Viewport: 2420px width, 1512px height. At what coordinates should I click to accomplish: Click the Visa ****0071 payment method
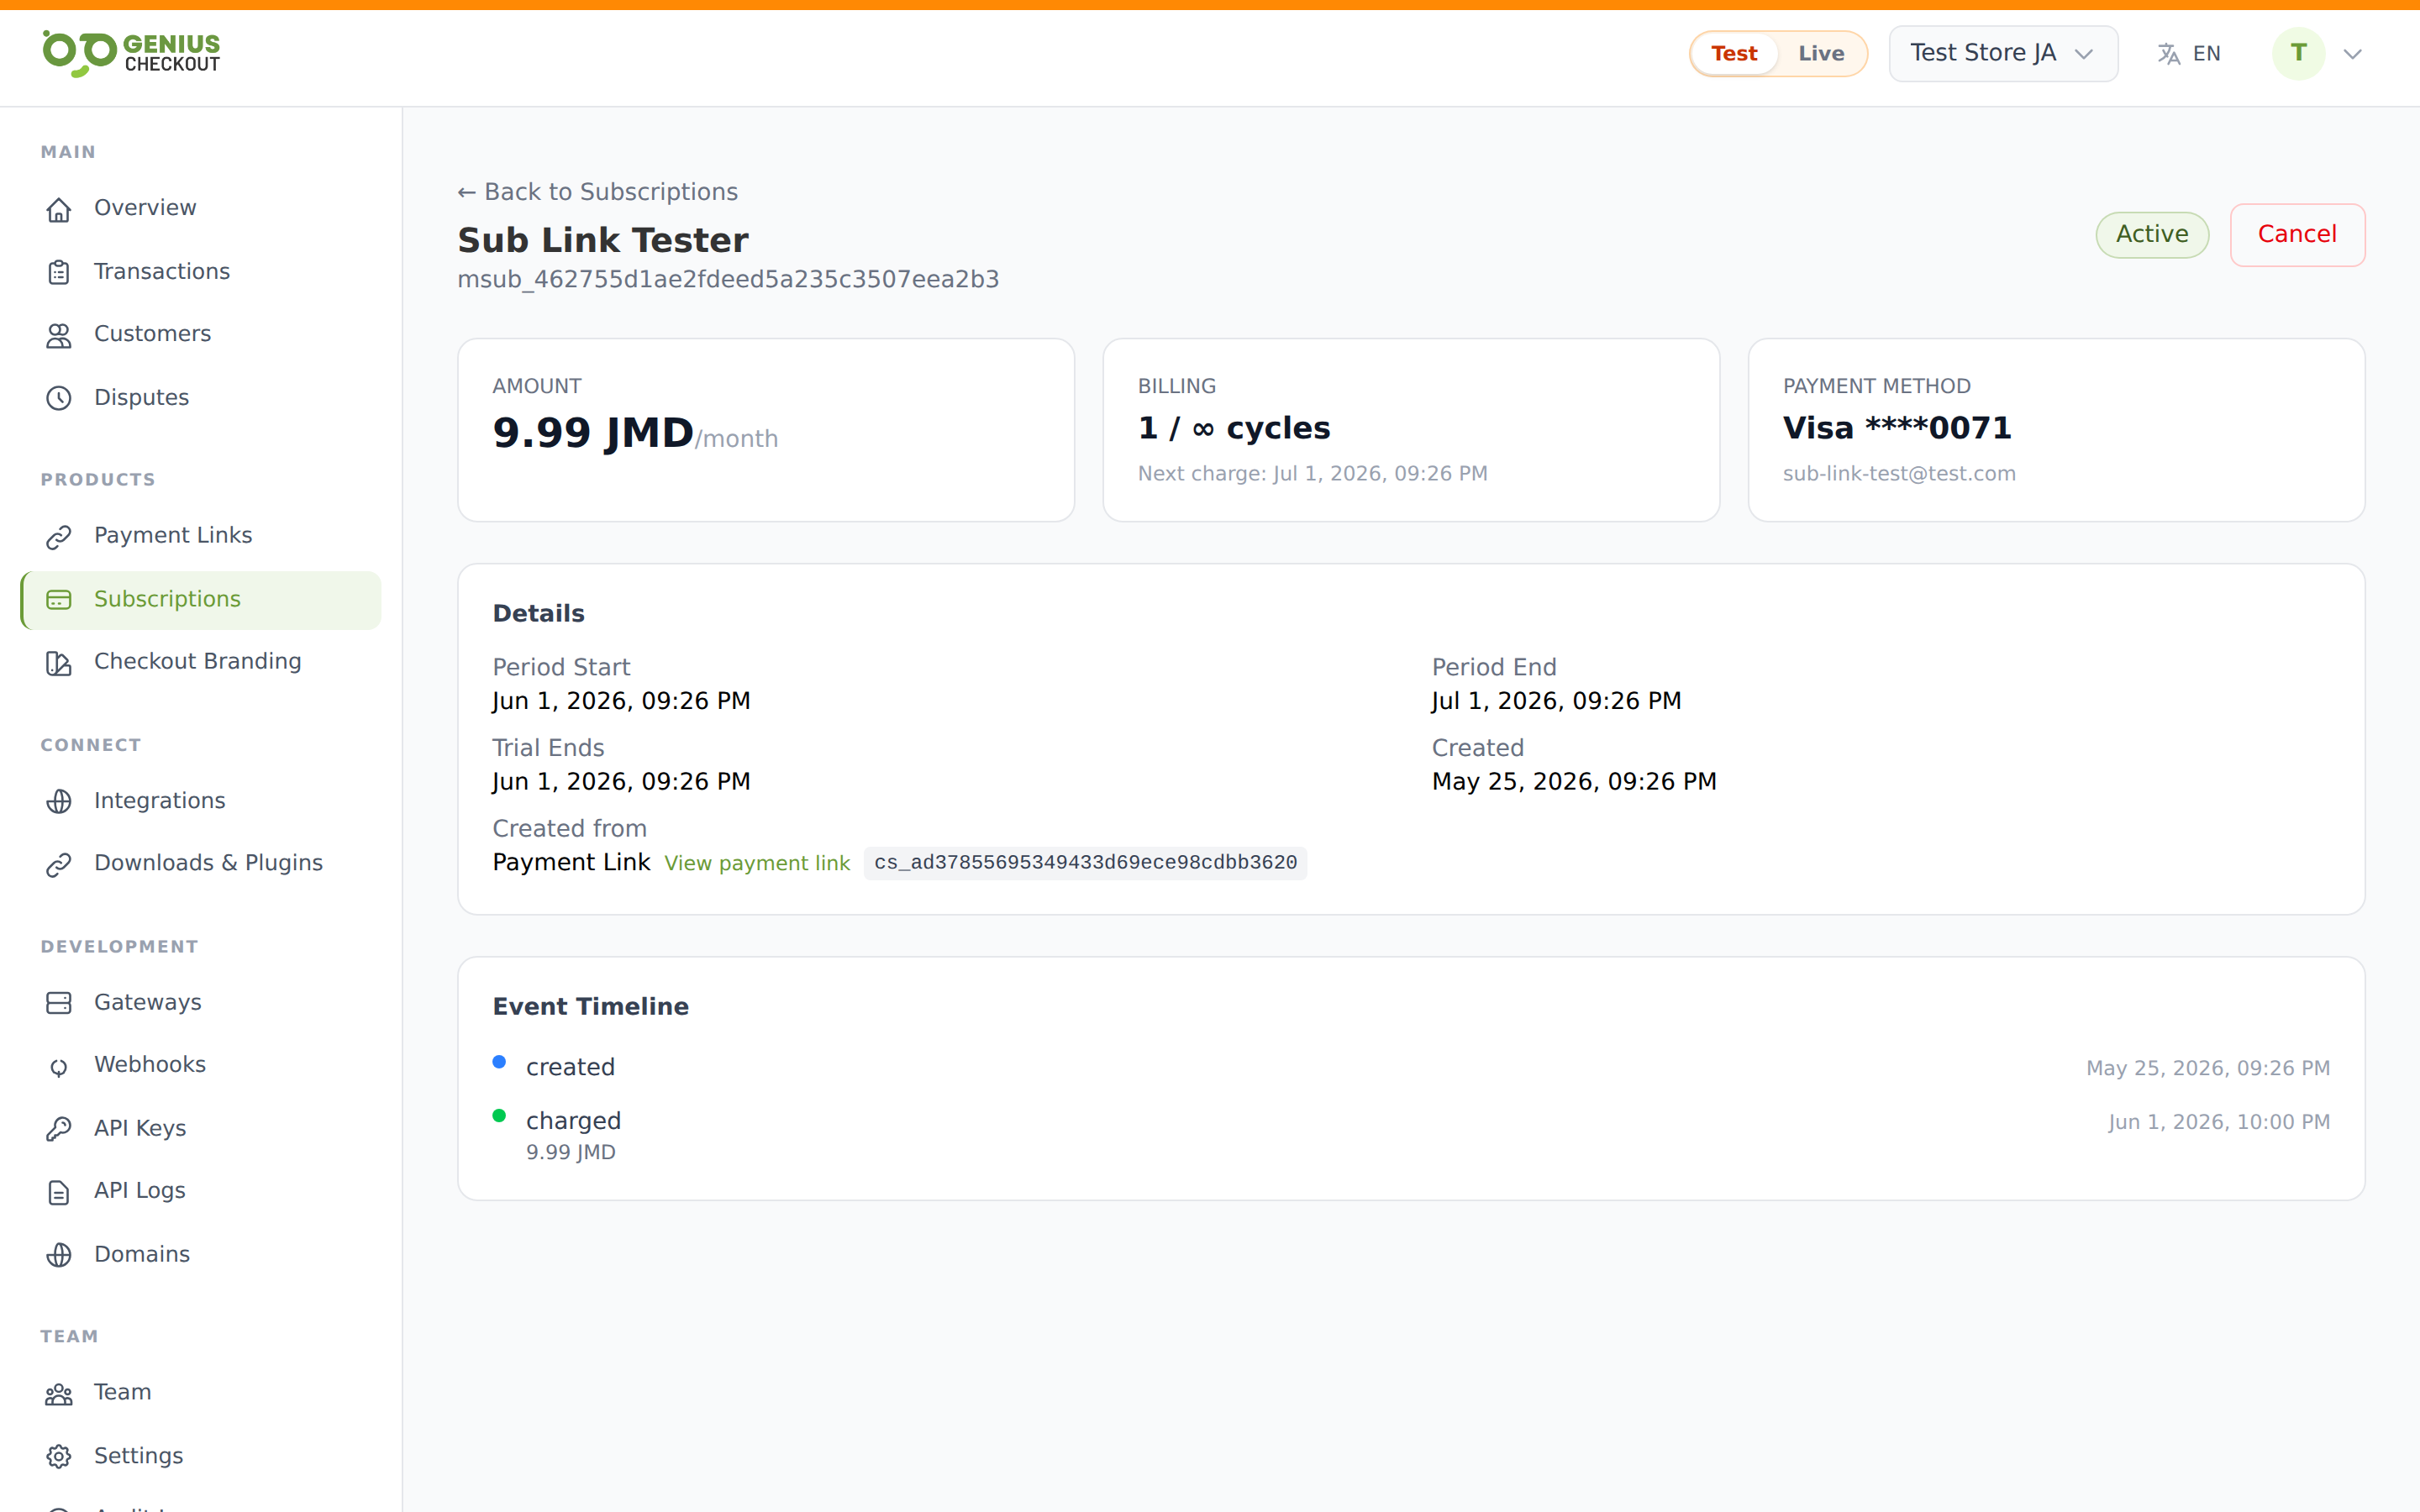1896,428
